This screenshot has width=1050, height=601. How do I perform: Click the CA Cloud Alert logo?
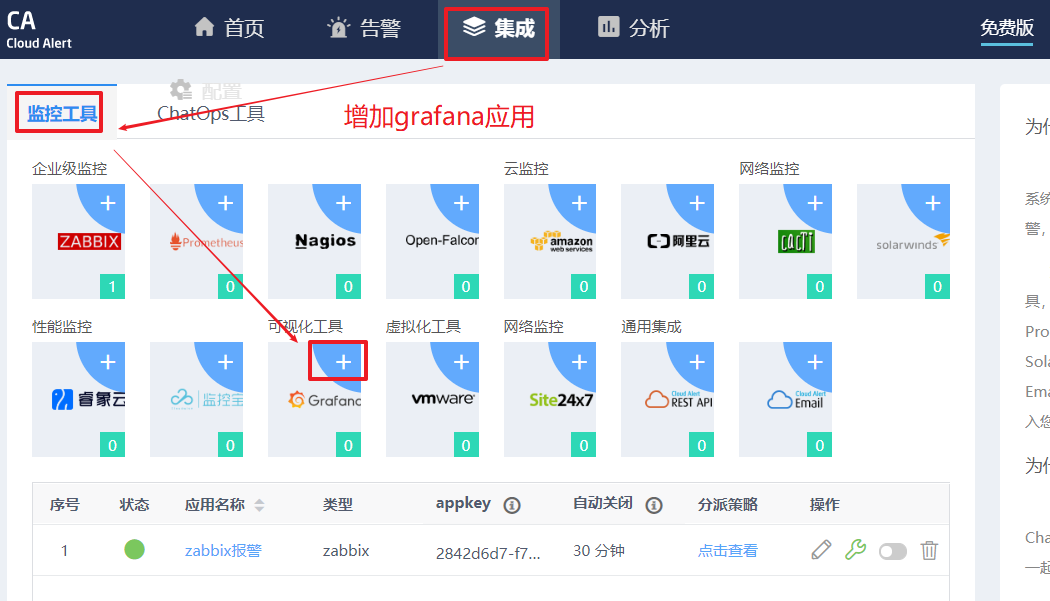39,30
